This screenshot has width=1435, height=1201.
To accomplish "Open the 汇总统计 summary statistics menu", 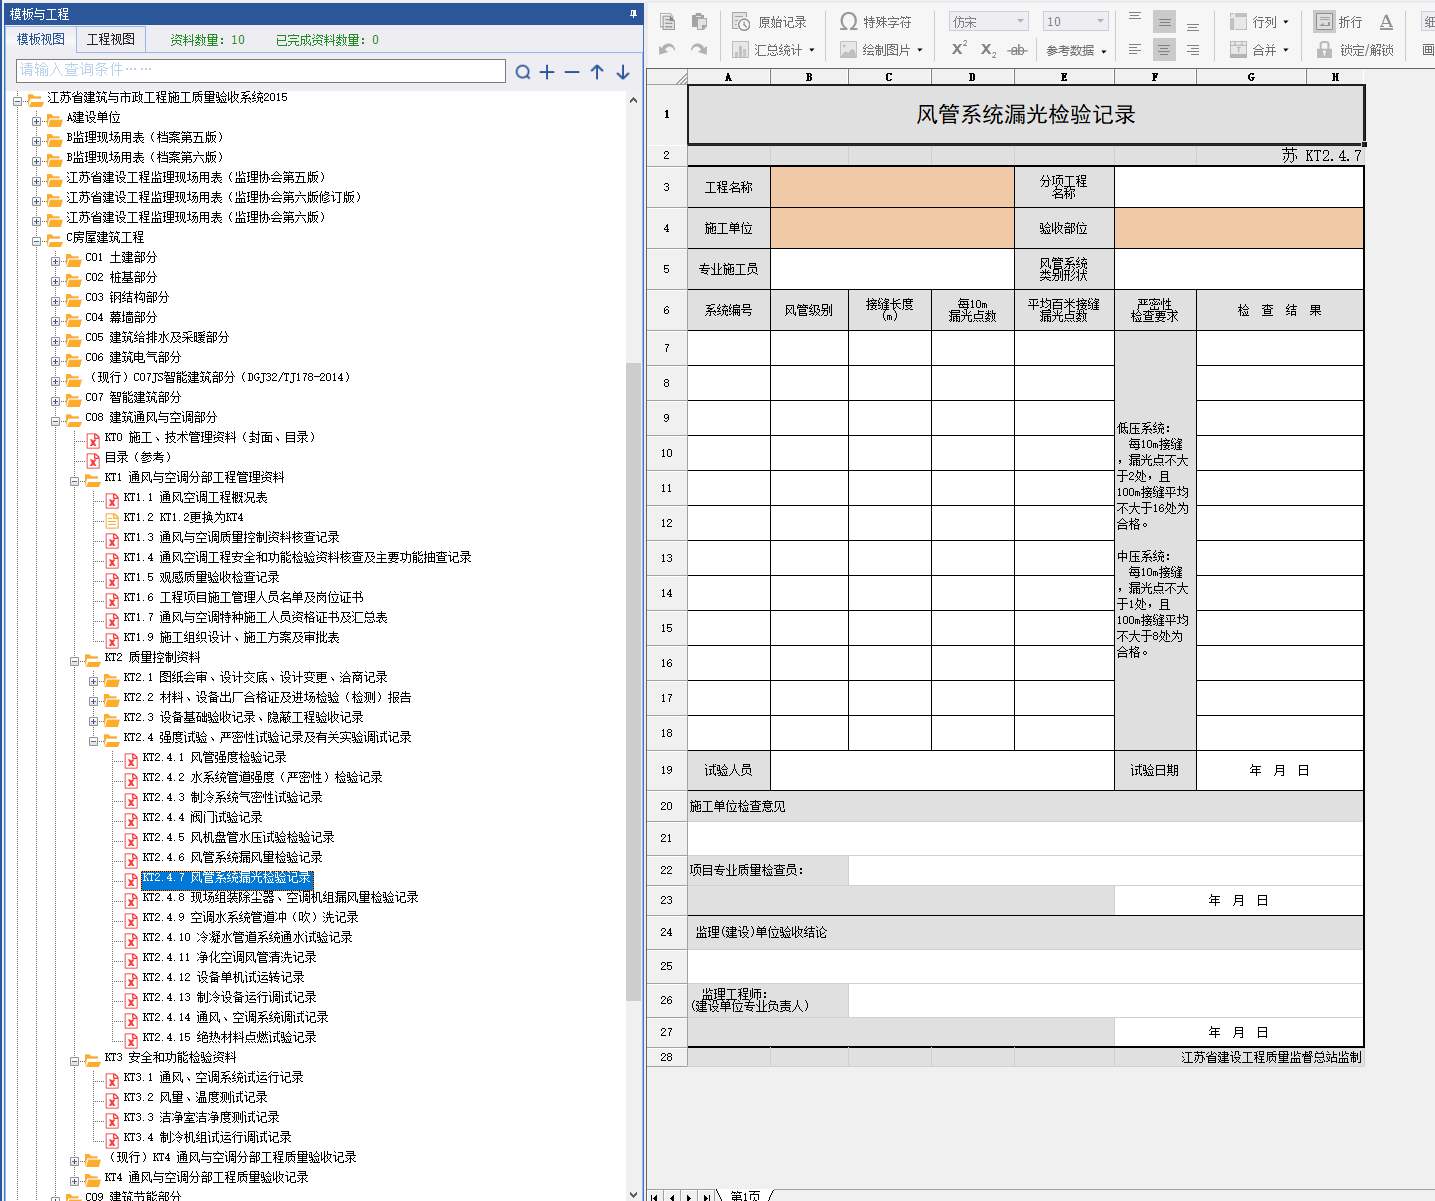I will tap(773, 49).
